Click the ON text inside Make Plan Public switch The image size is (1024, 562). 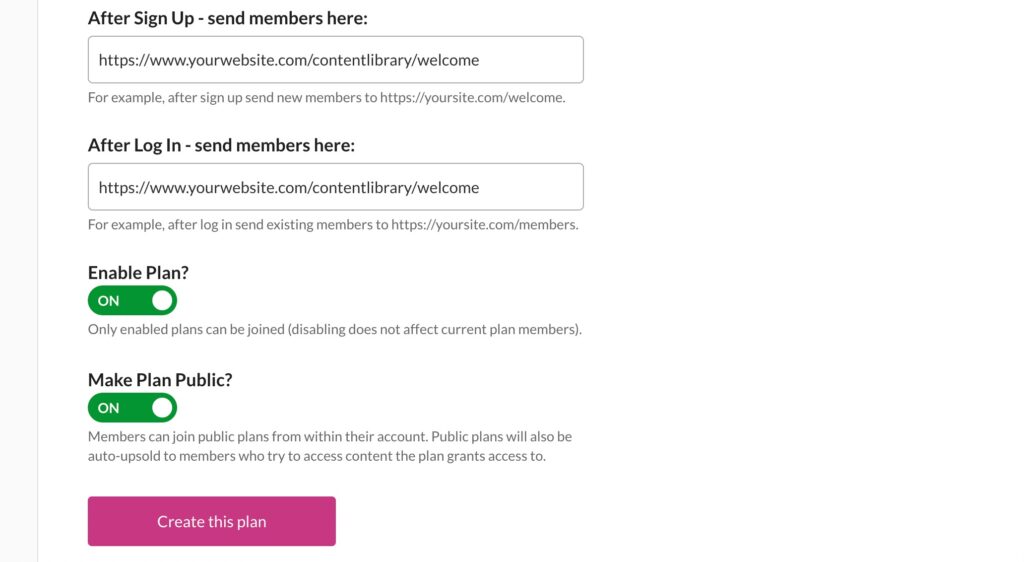pyautogui.click(x=108, y=408)
